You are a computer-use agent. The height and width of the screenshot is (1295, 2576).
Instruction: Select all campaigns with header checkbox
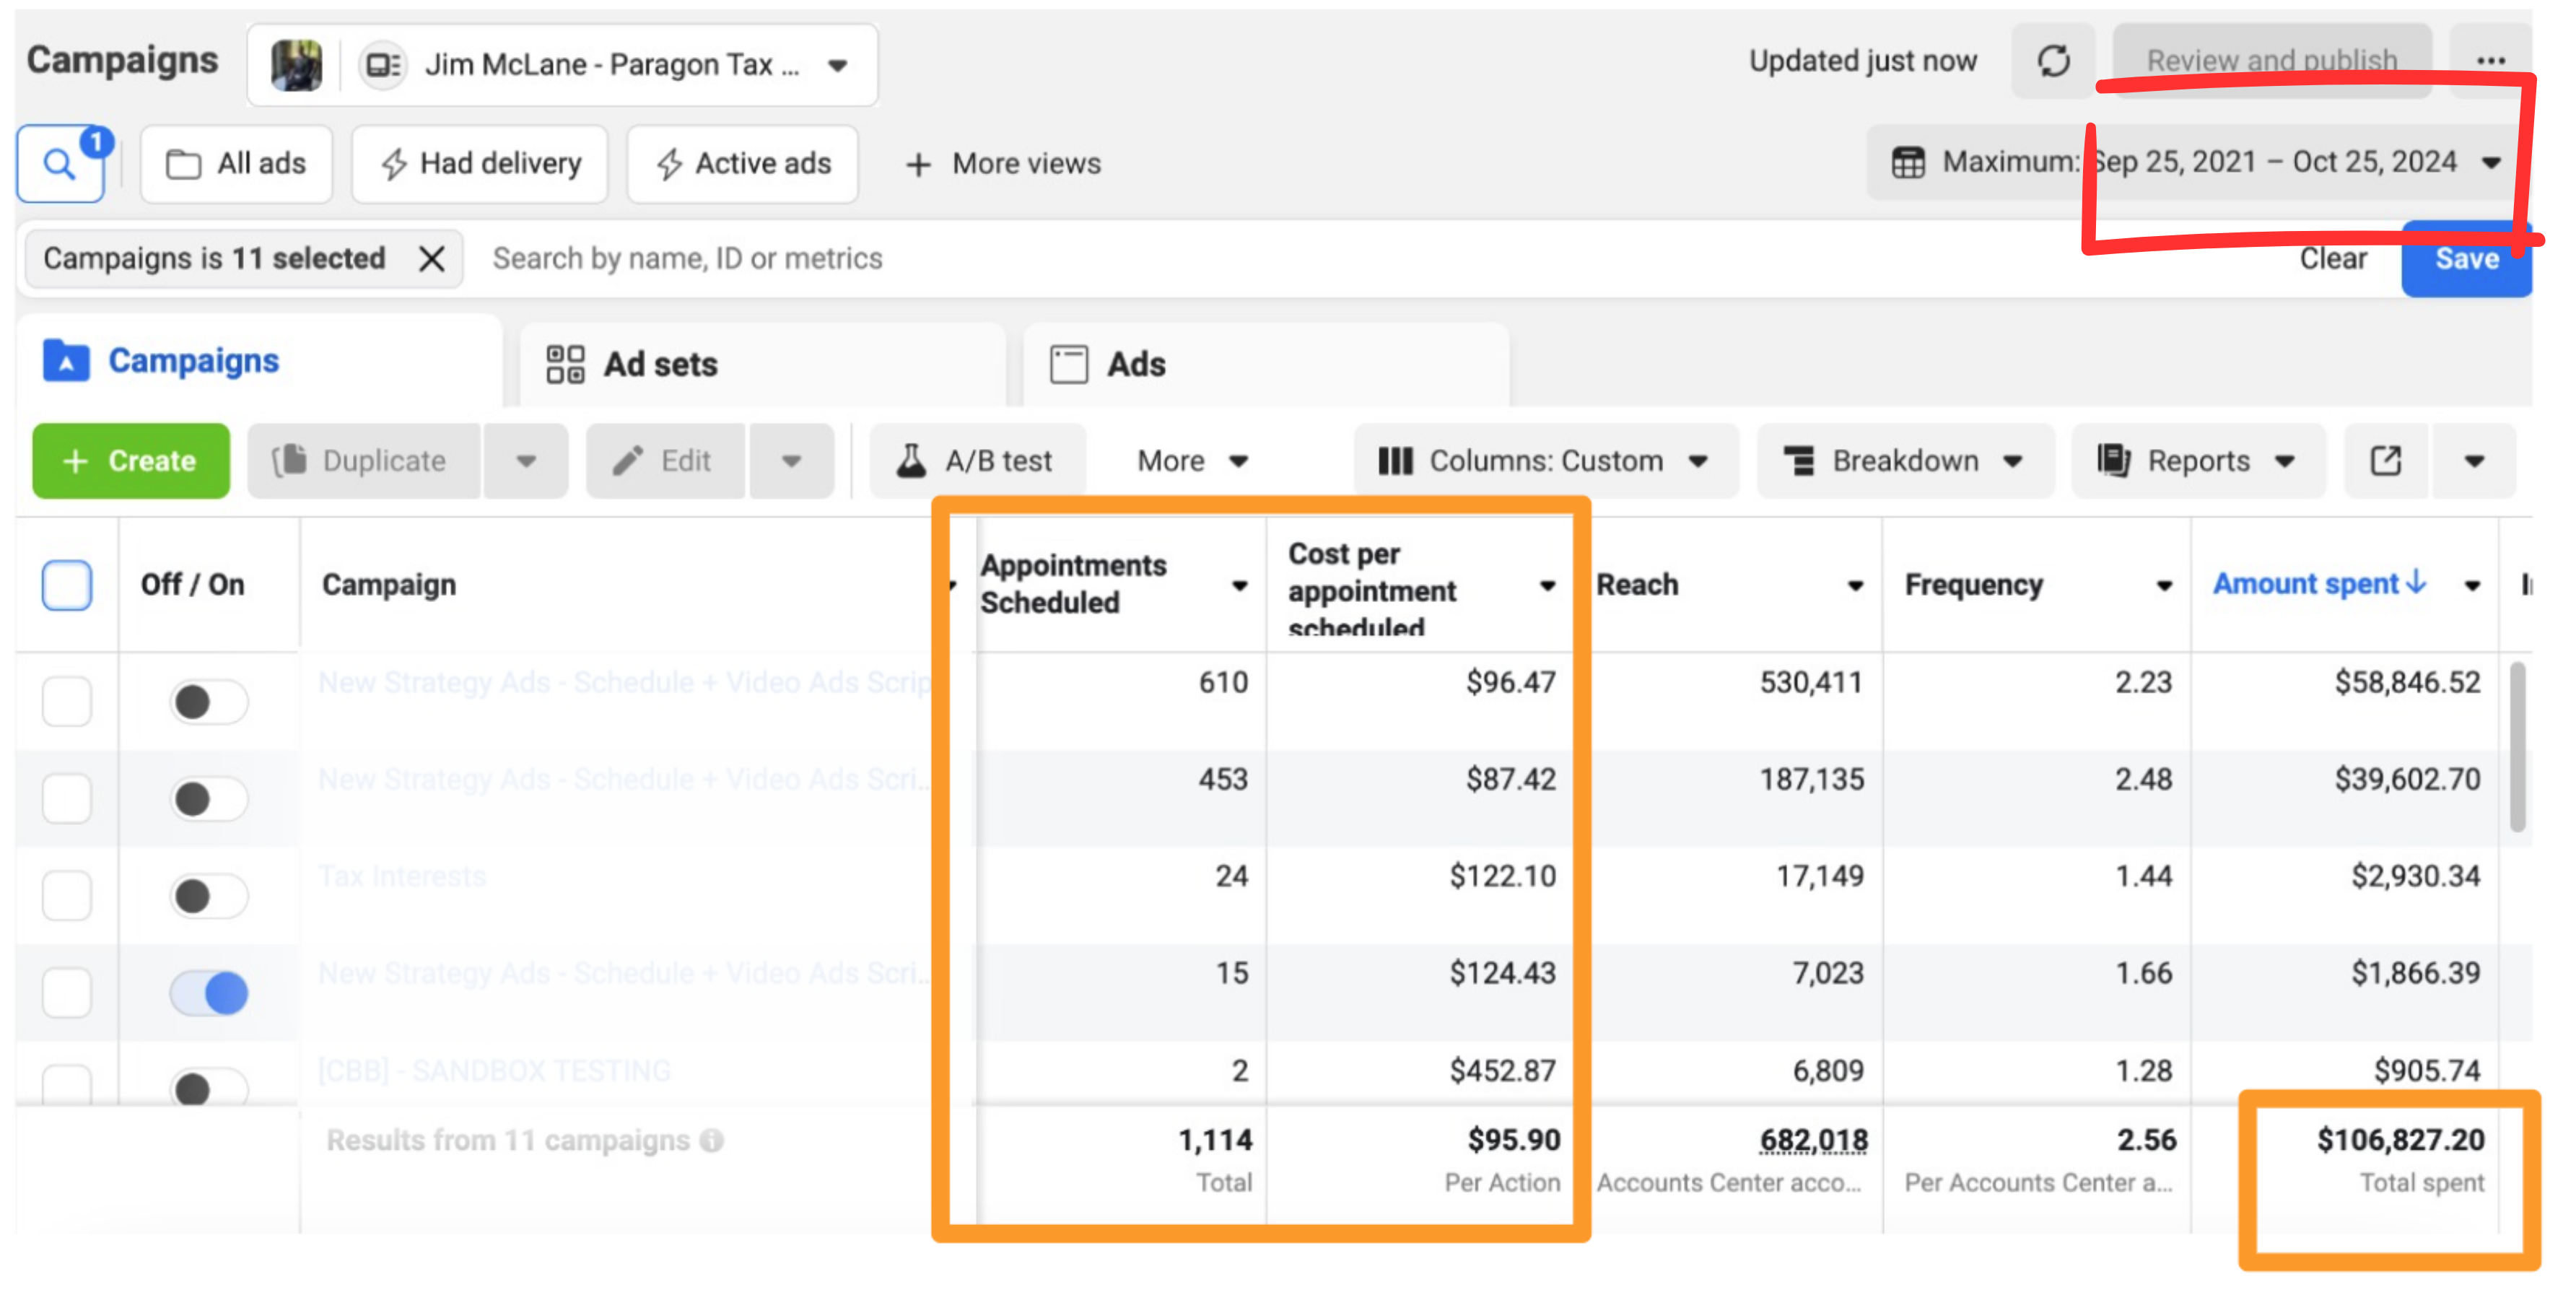[x=66, y=585]
